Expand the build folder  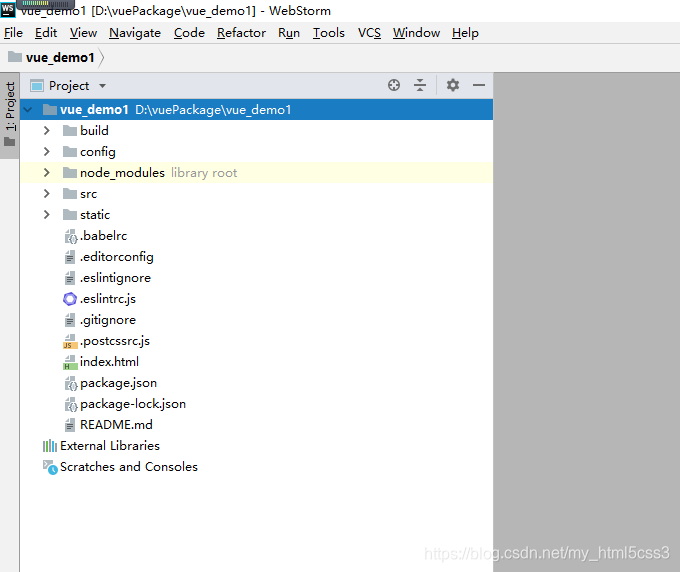(47, 131)
